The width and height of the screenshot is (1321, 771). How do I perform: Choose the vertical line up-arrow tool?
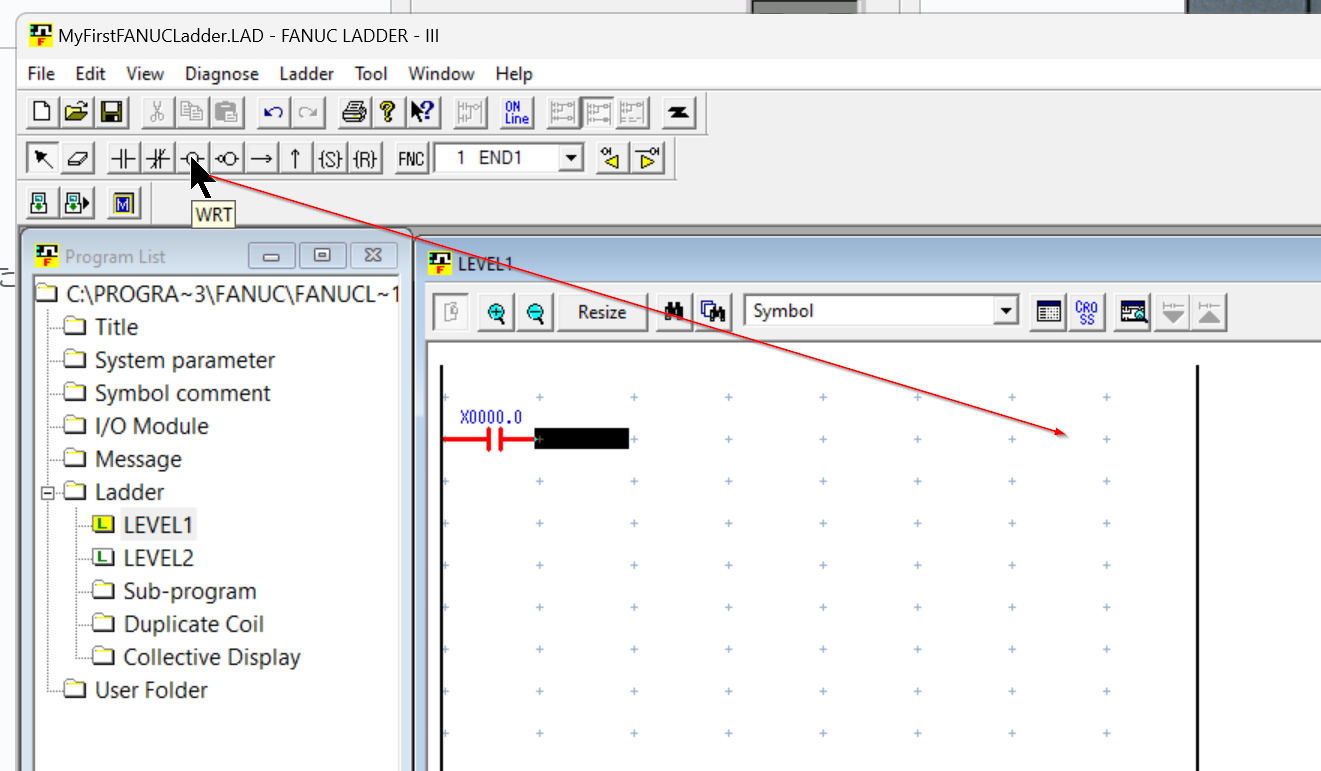(295, 157)
